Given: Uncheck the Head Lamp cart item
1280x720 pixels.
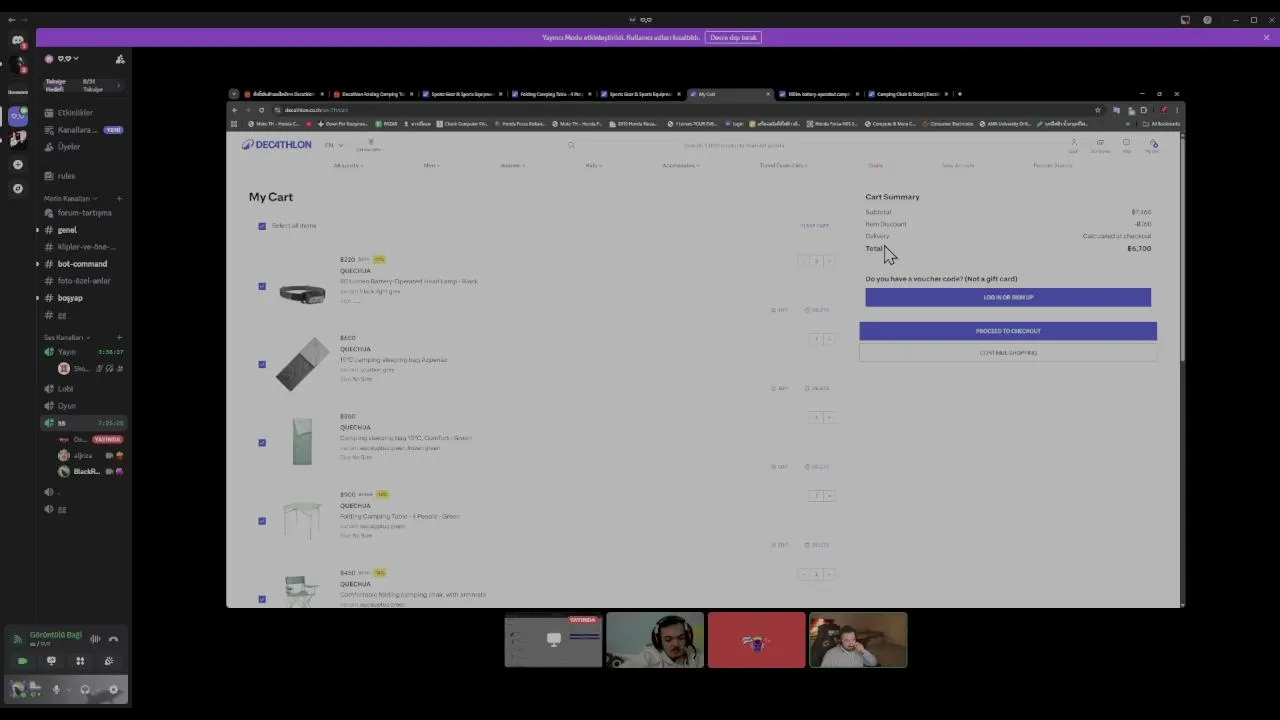Looking at the screenshot, I should click(x=262, y=286).
